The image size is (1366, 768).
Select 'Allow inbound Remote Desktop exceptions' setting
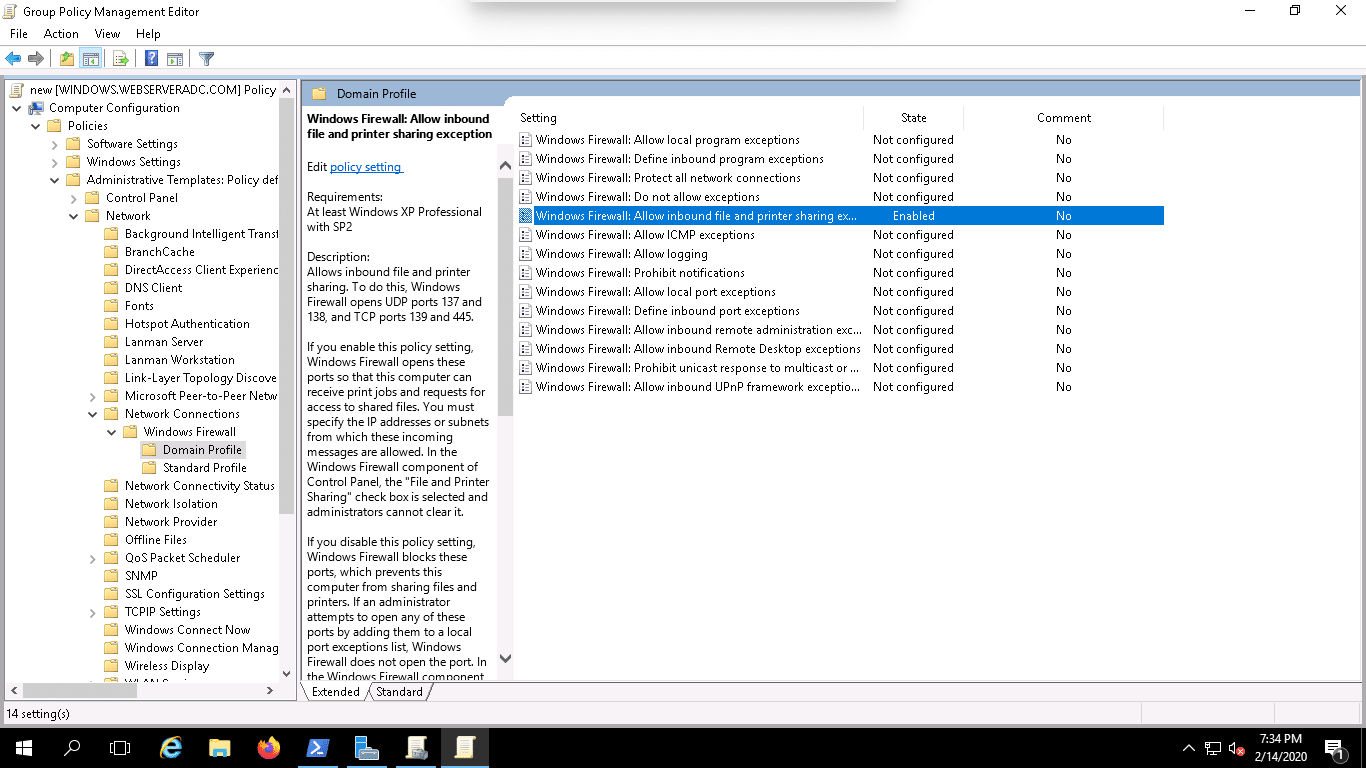point(698,349)
